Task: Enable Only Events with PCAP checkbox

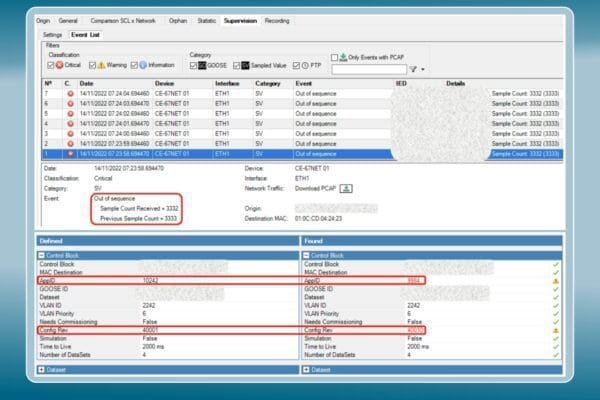Action: pos(334,57)
